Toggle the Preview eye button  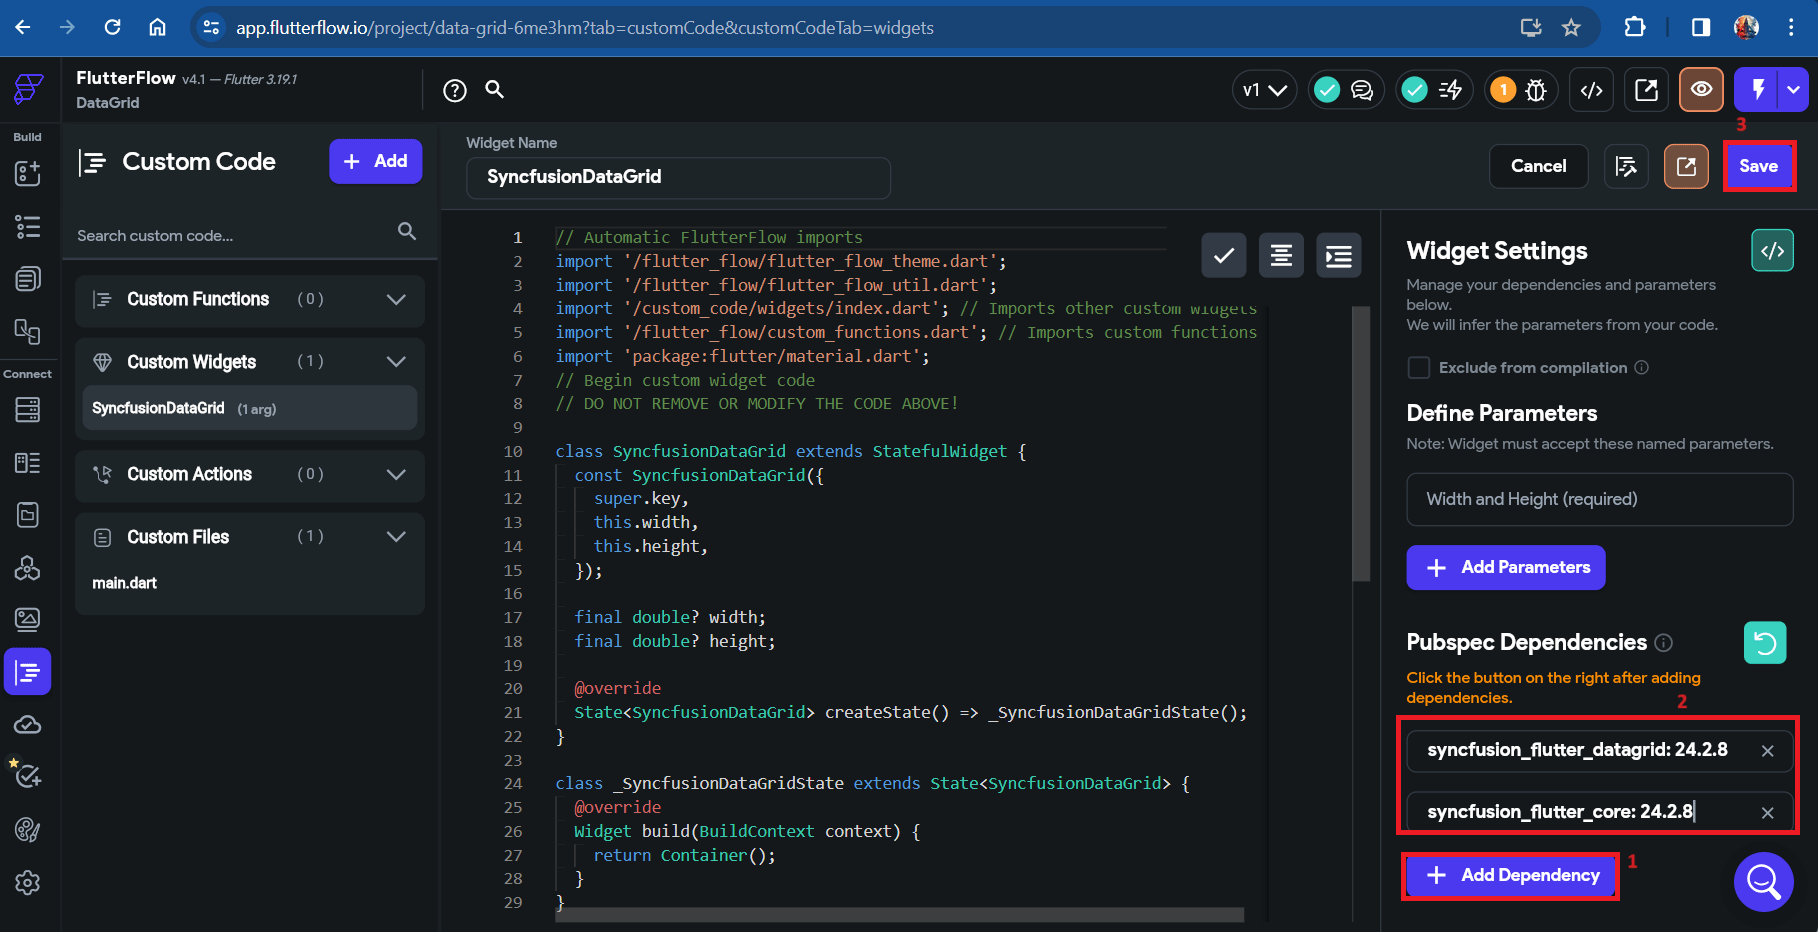pyautogui.click(x=1701, y=90)
